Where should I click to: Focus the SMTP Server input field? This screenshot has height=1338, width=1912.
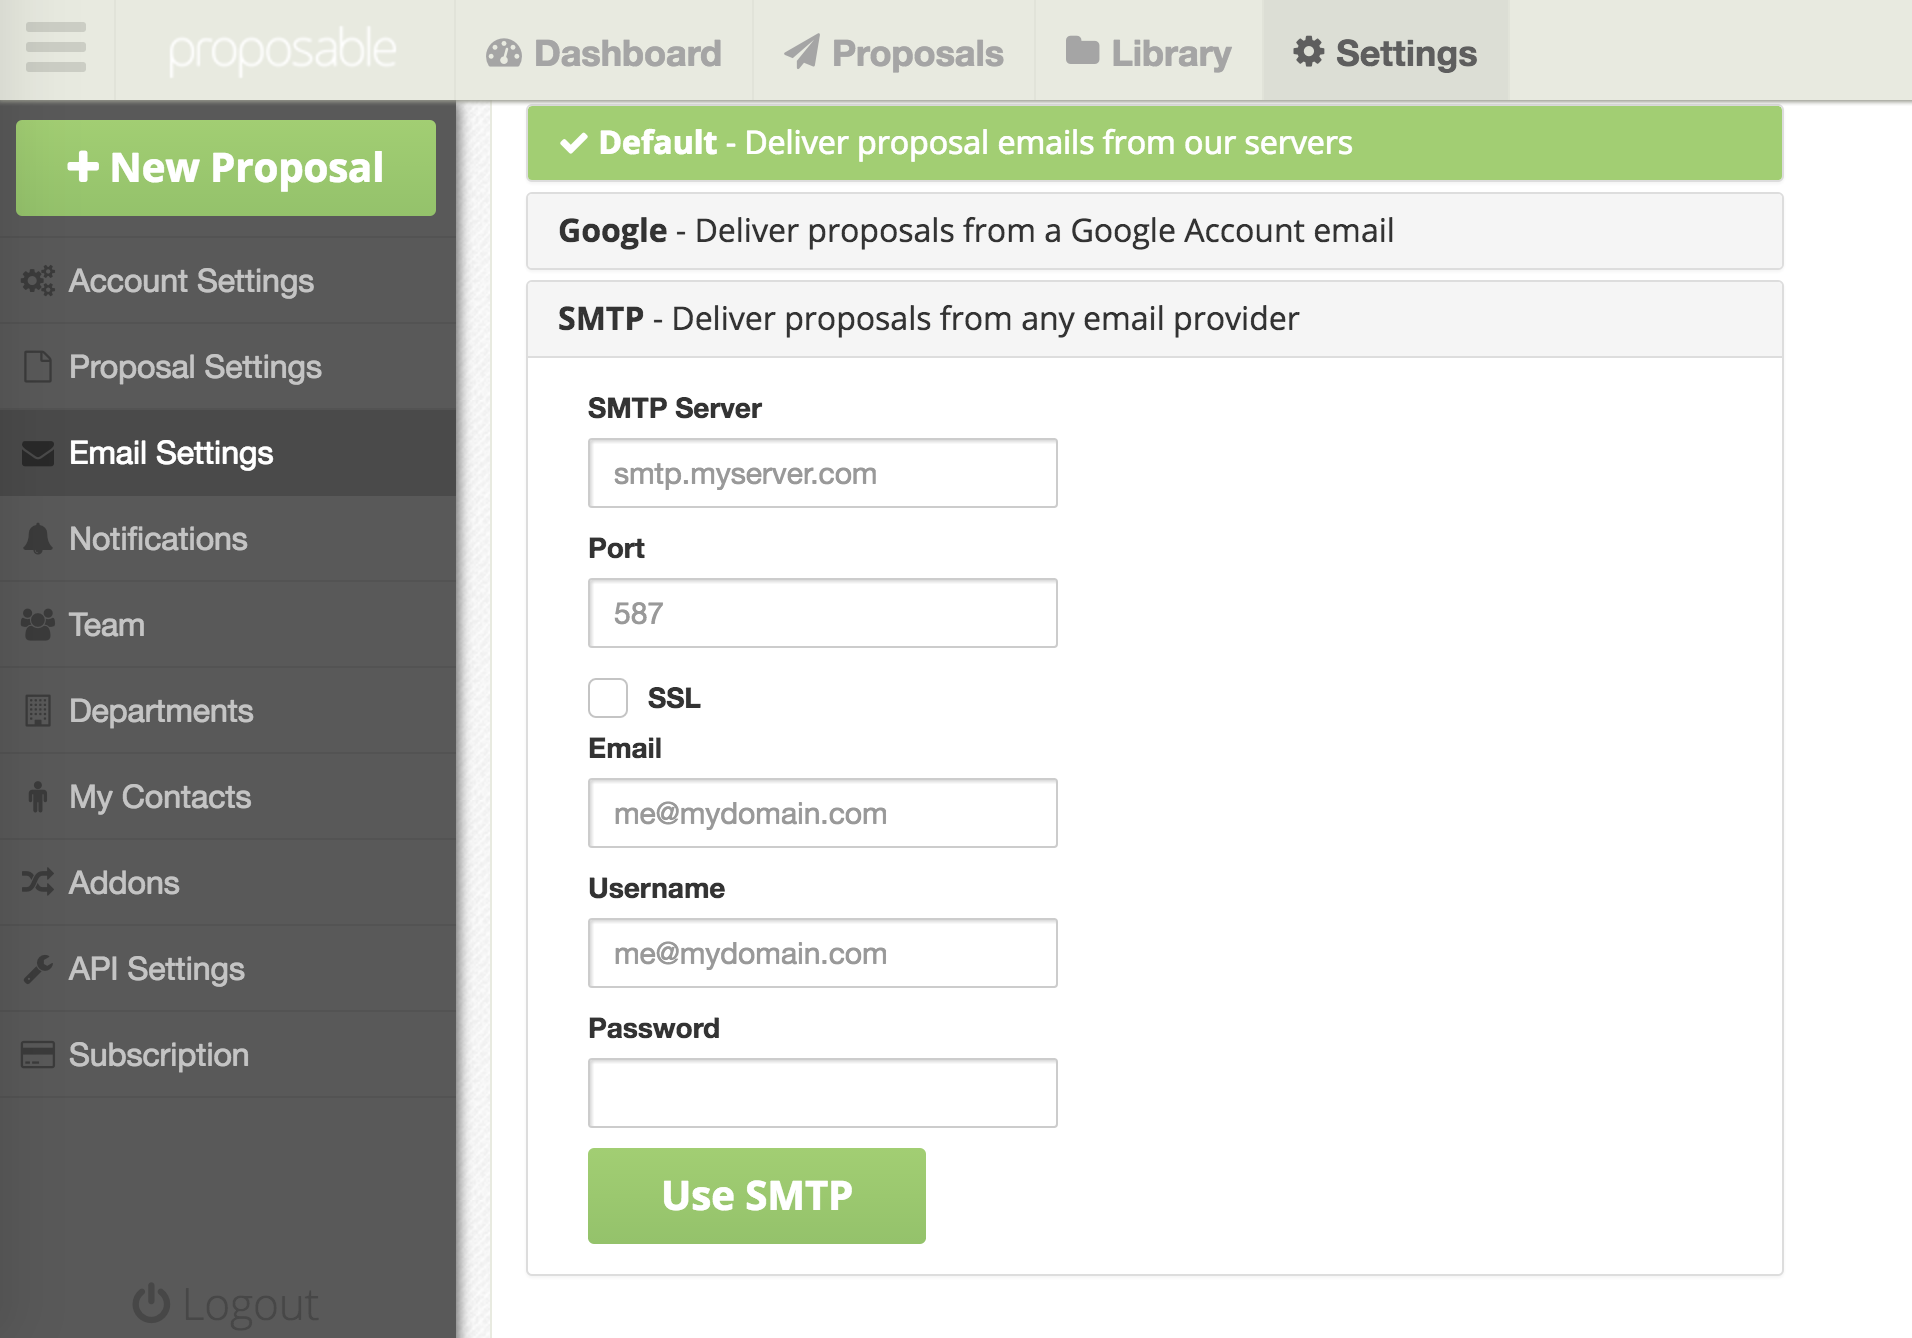823,473
